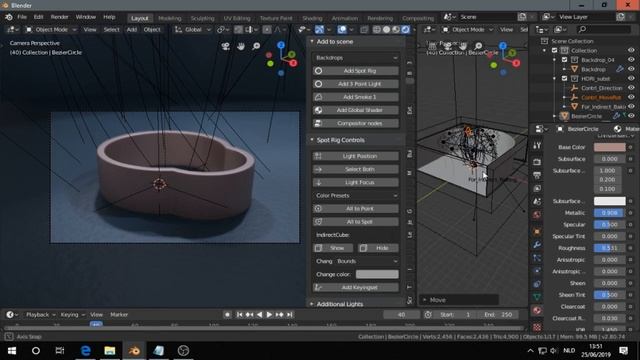Open the View Layer properties tab
Image resolution: width=640 pixels, height=360 pixels.
tap(537, 188)
